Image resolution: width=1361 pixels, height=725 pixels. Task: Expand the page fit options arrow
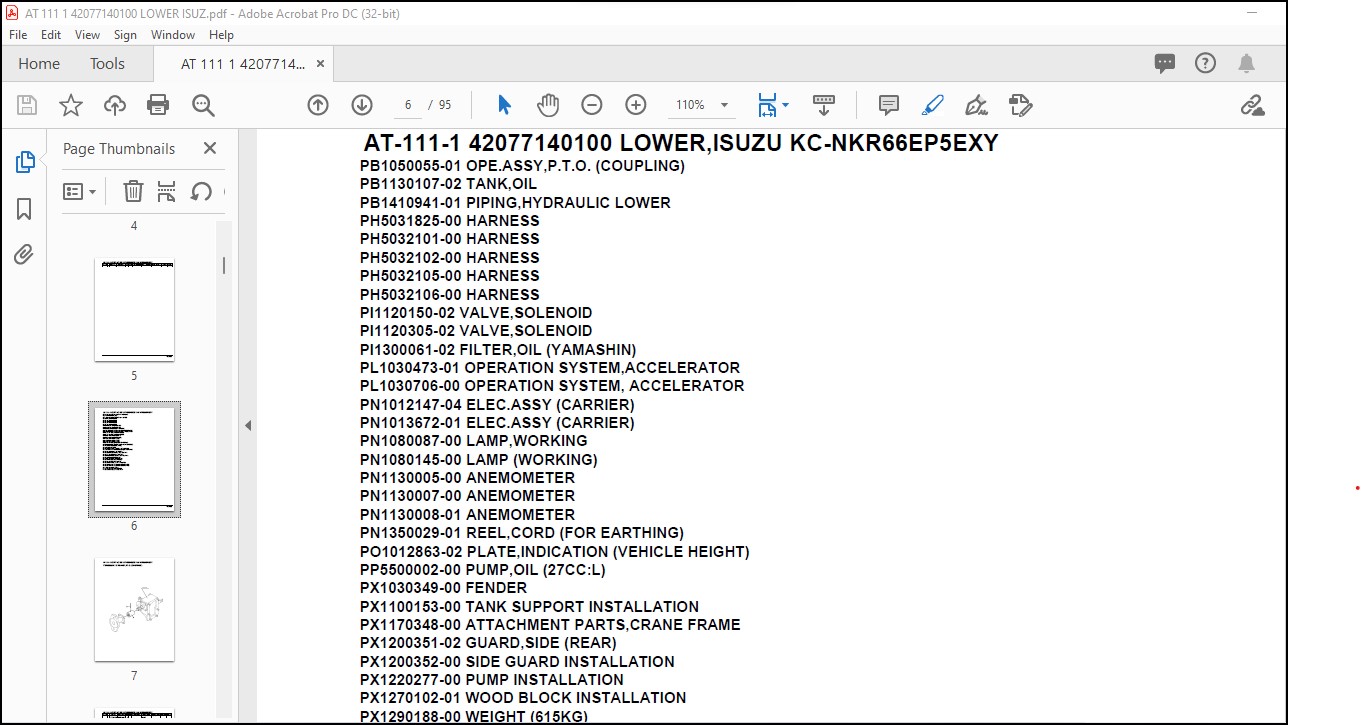(785, 105)
